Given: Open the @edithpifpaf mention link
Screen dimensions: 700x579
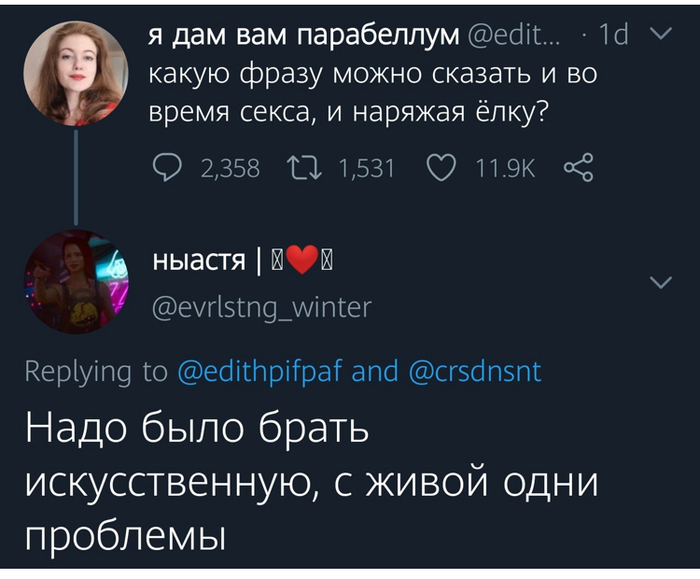Looking at the screenshot, I should click(x=260, y=373).
